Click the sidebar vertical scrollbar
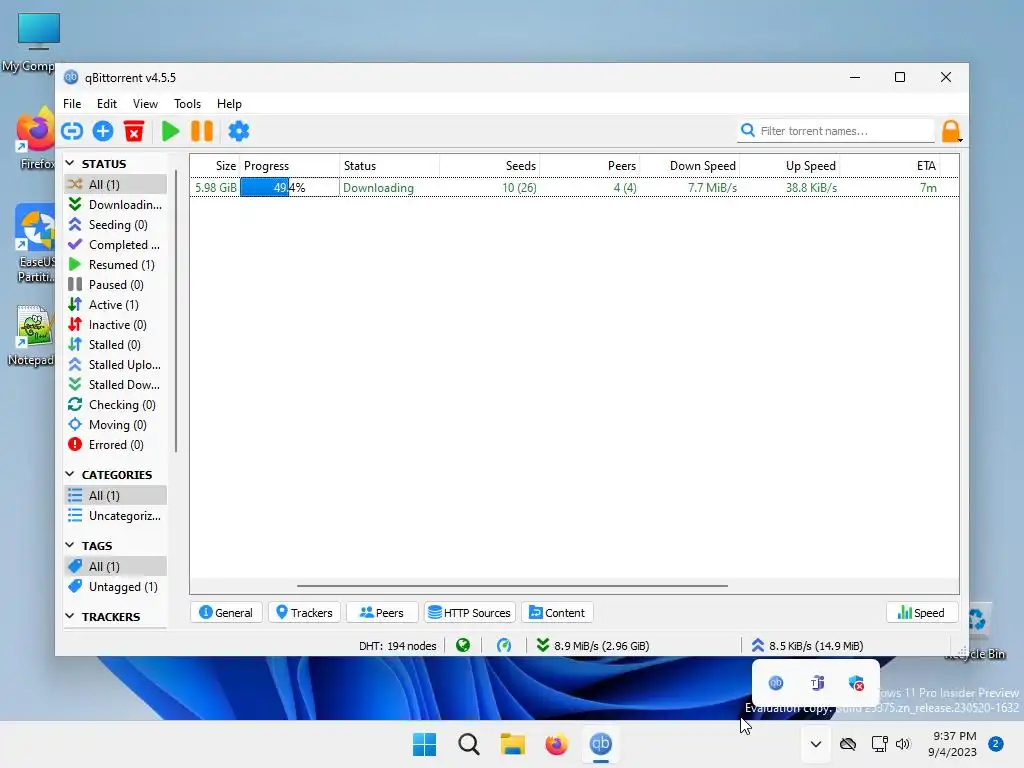The width and height of the screenshot is (1024, 768). click(176, 312)
